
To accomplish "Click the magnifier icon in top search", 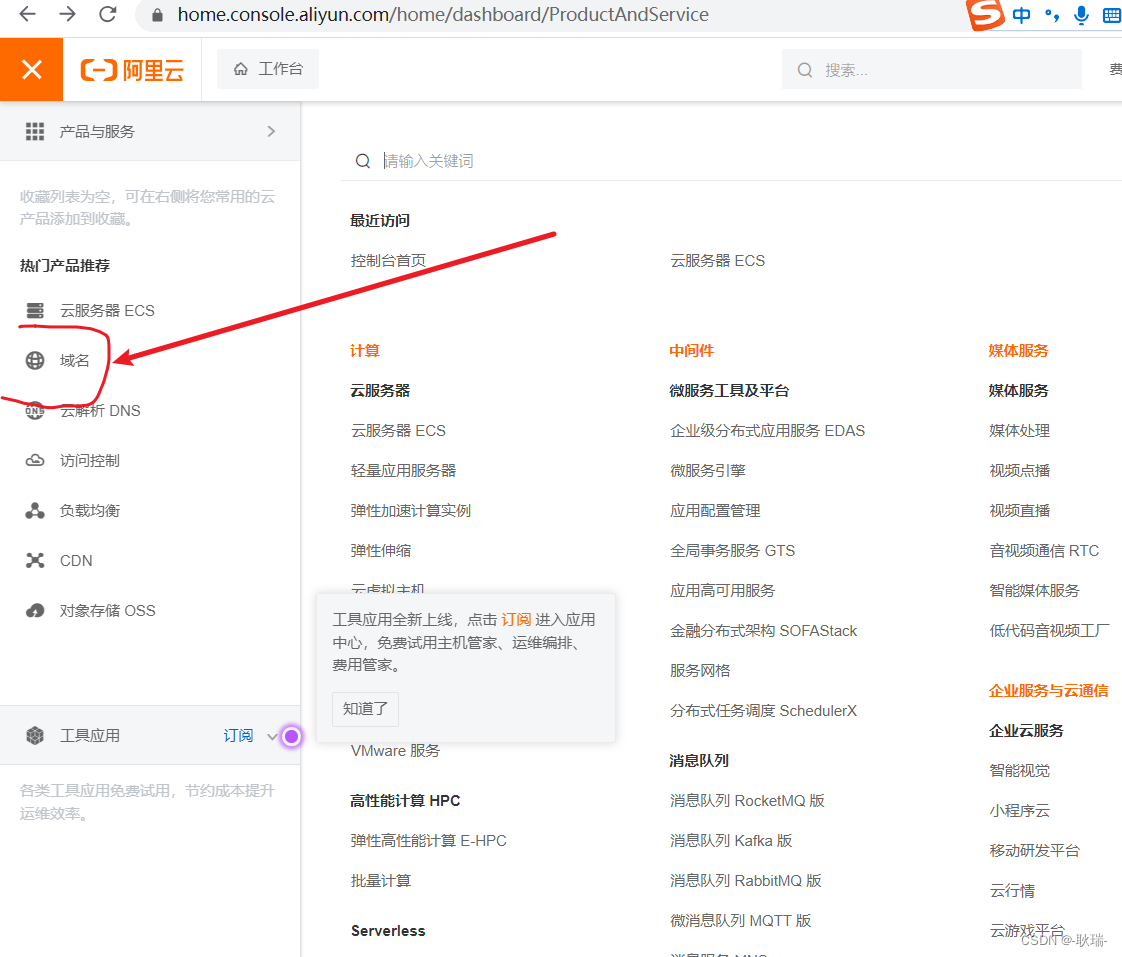I will [805, 70].
